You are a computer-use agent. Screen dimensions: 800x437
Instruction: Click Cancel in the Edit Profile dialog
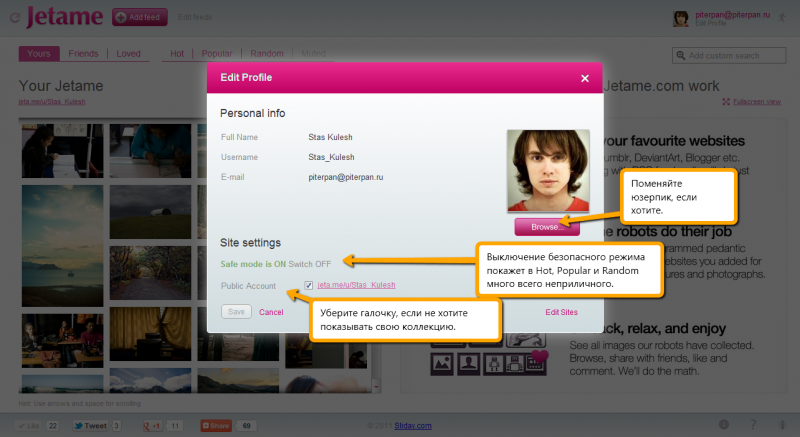click(x=271, y=312)
